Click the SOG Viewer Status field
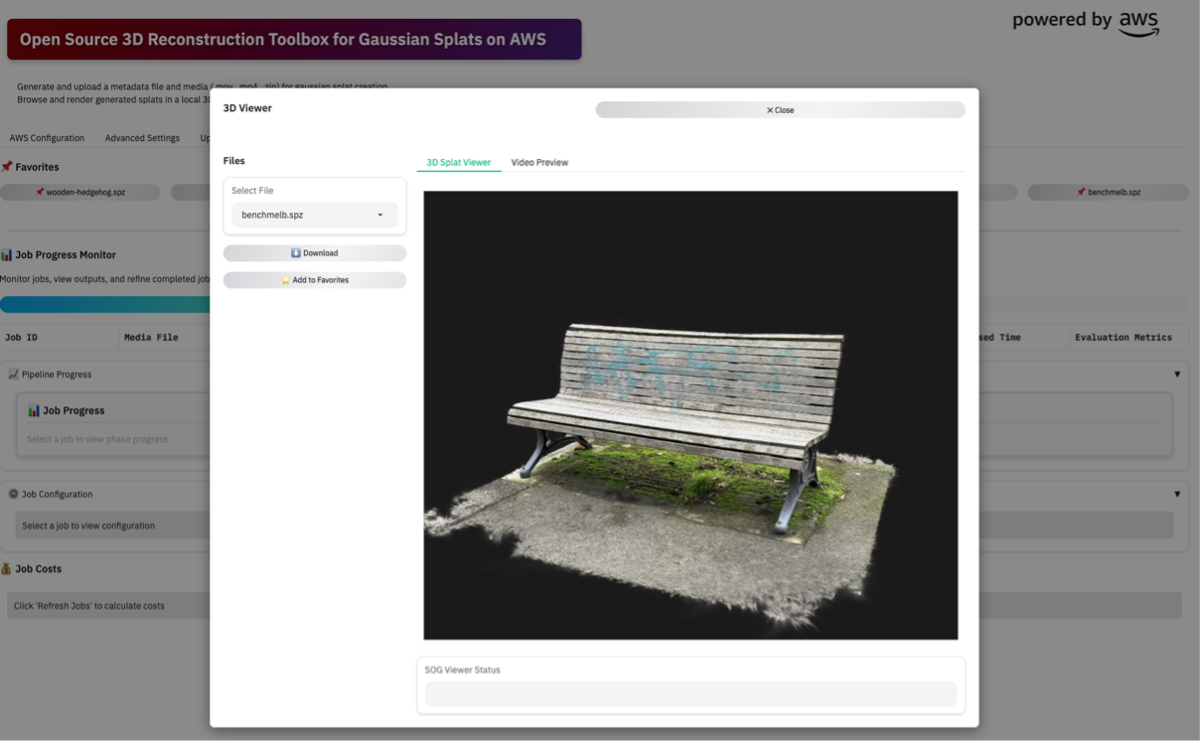Image resolution: width=1203 pixels, height=745 pixels. [x=691, y=694]
